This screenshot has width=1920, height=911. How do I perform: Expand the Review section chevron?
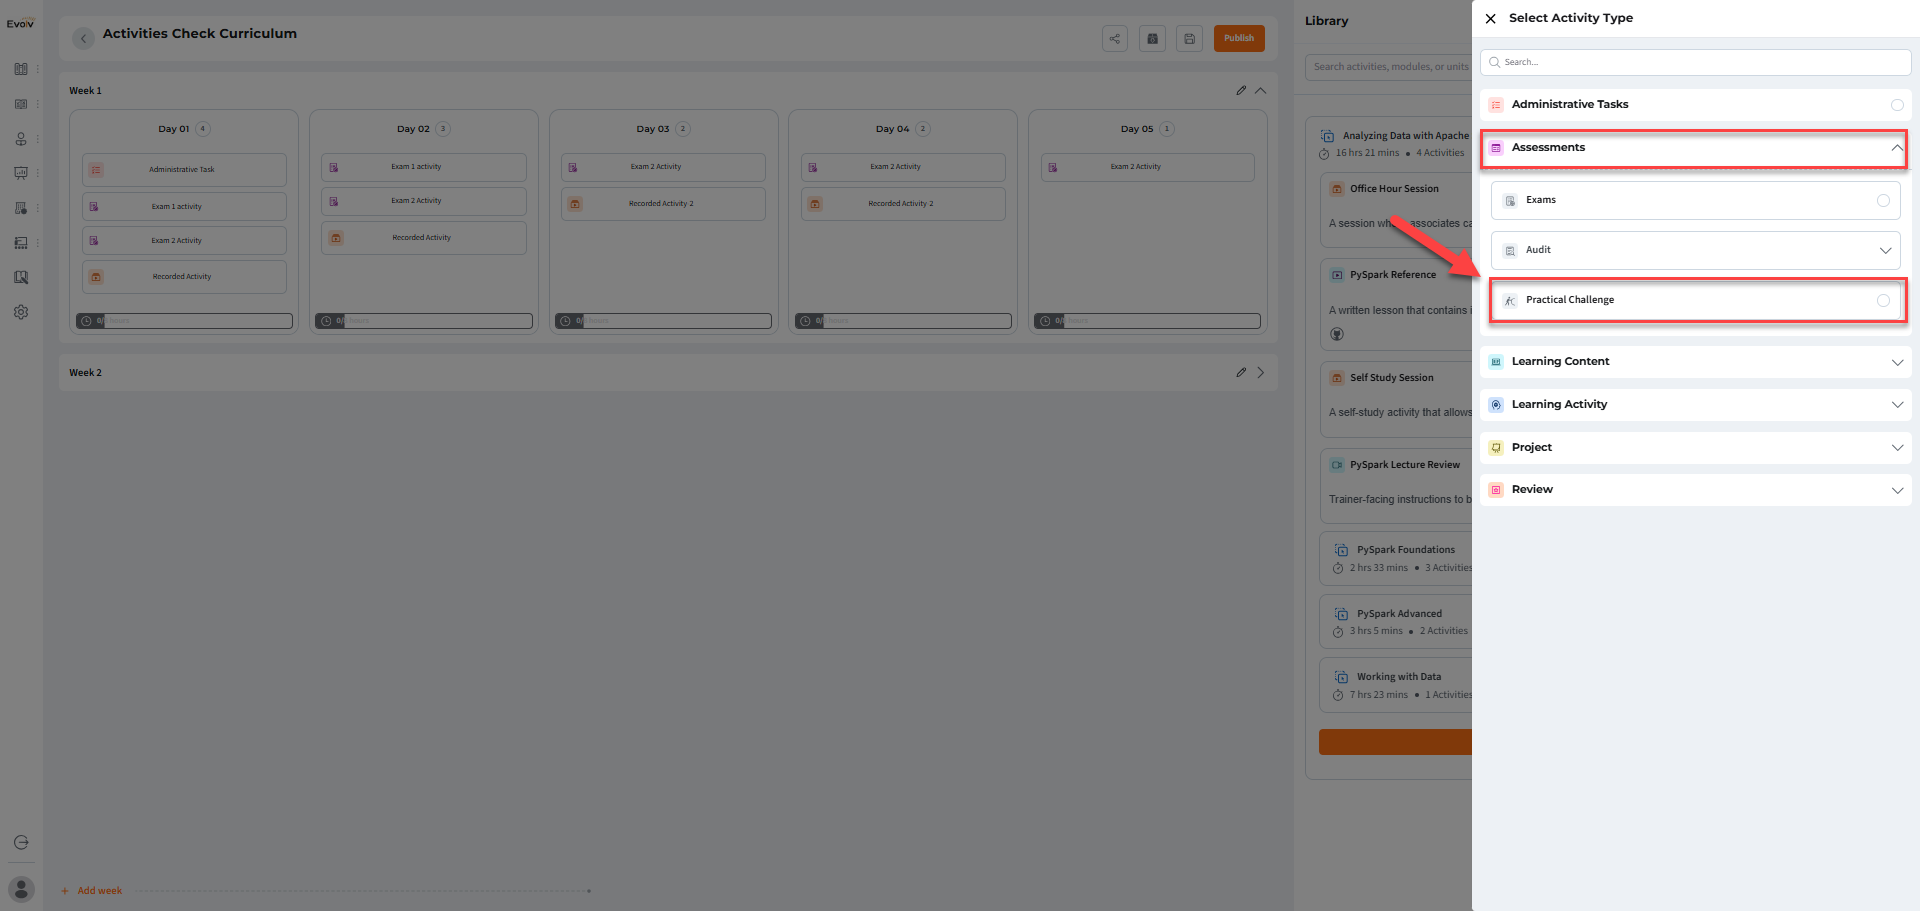1897,490
